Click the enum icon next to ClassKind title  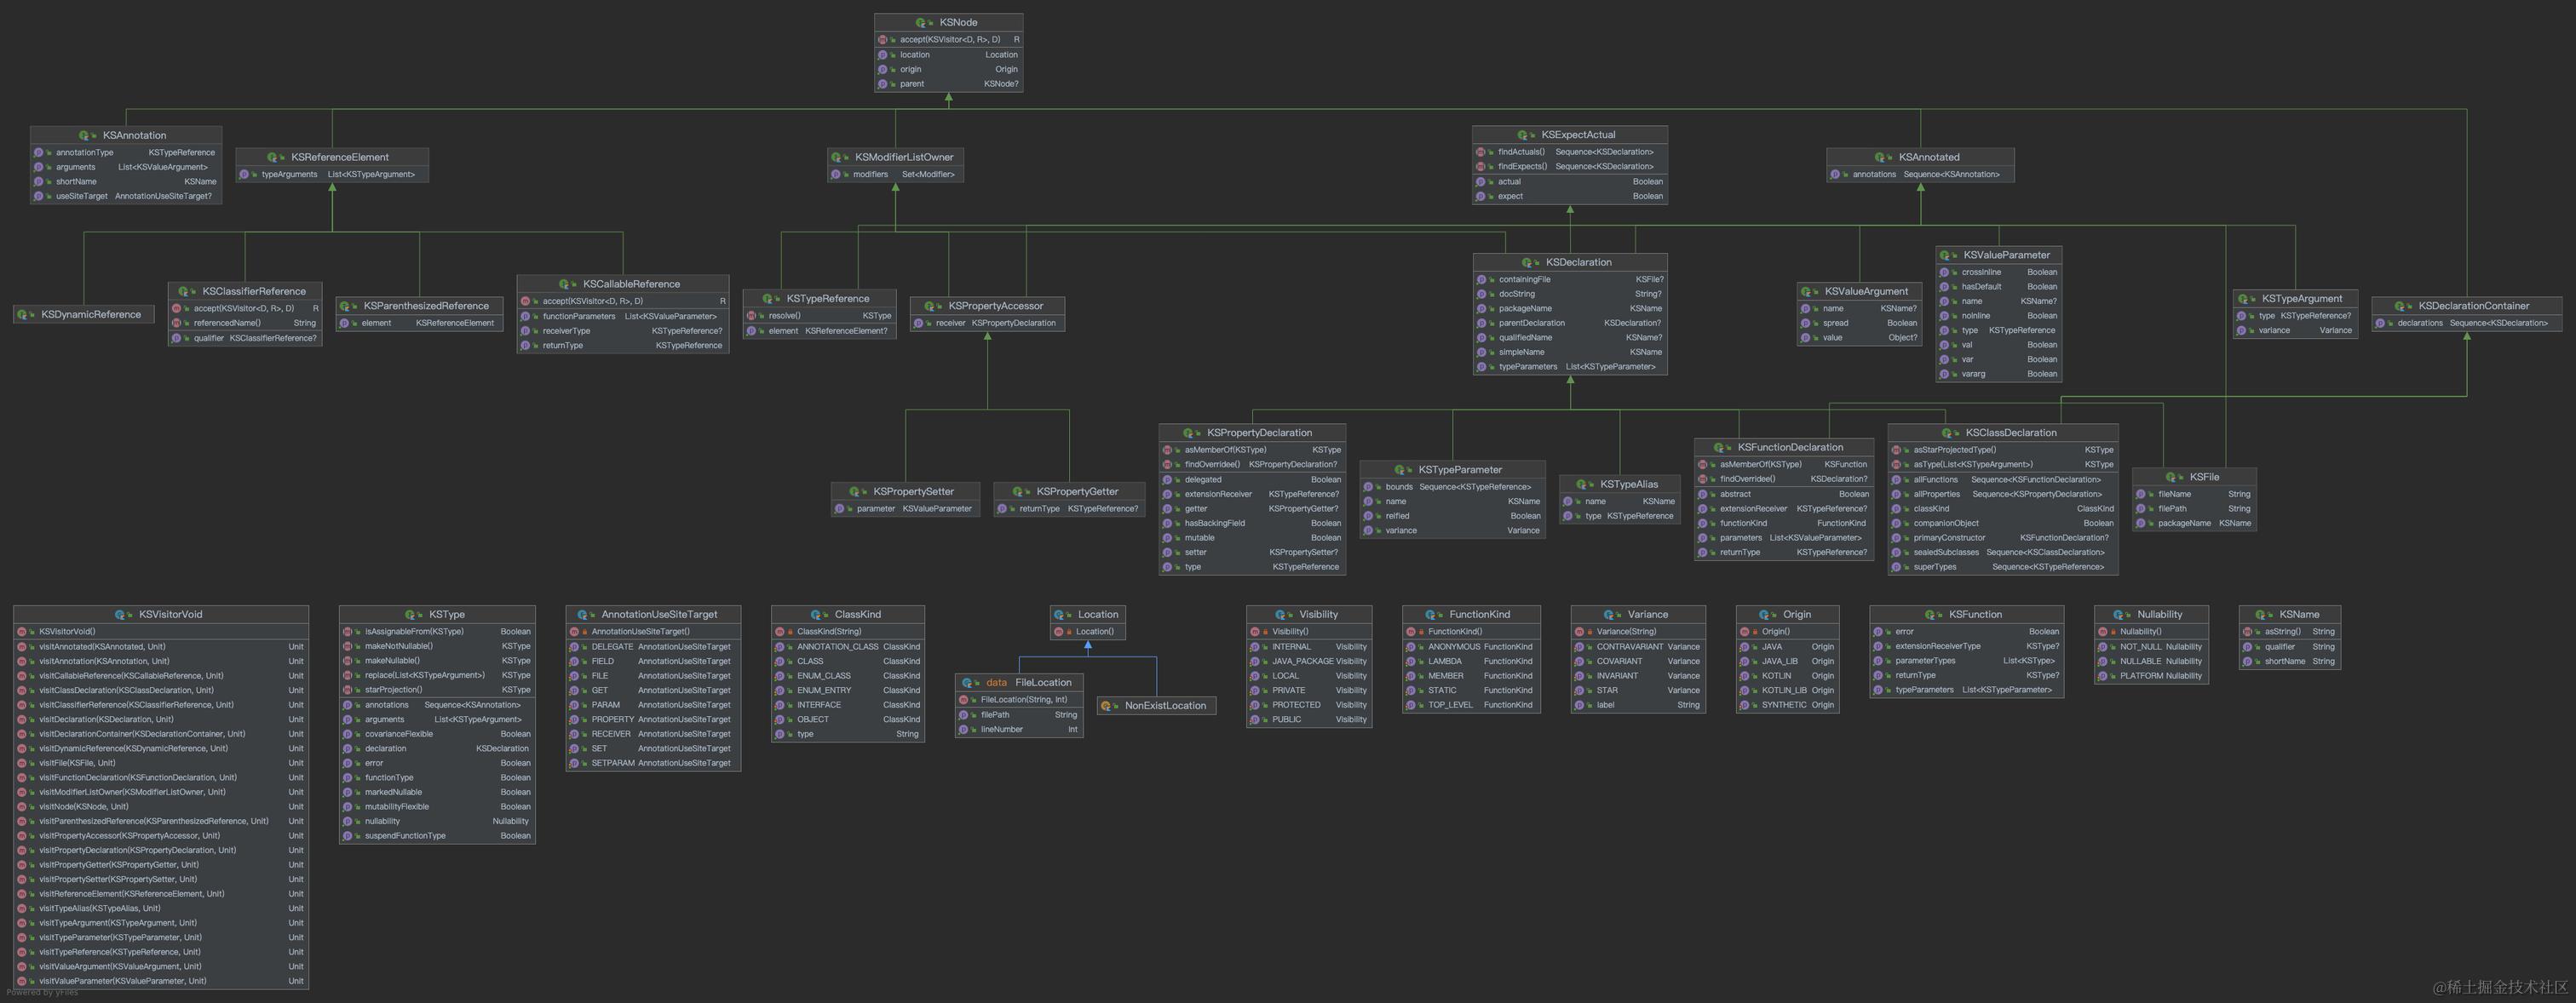(817, 615)
